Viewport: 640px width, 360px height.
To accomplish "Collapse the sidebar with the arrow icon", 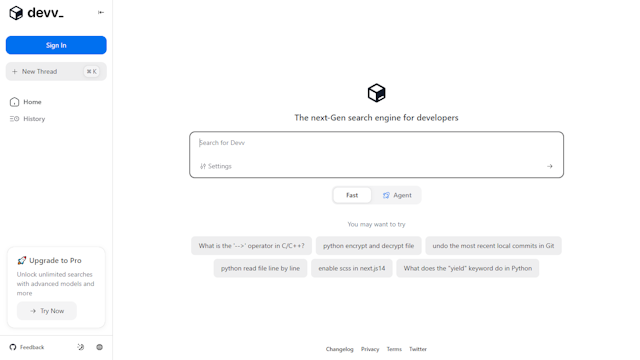I will pos(101,12).
